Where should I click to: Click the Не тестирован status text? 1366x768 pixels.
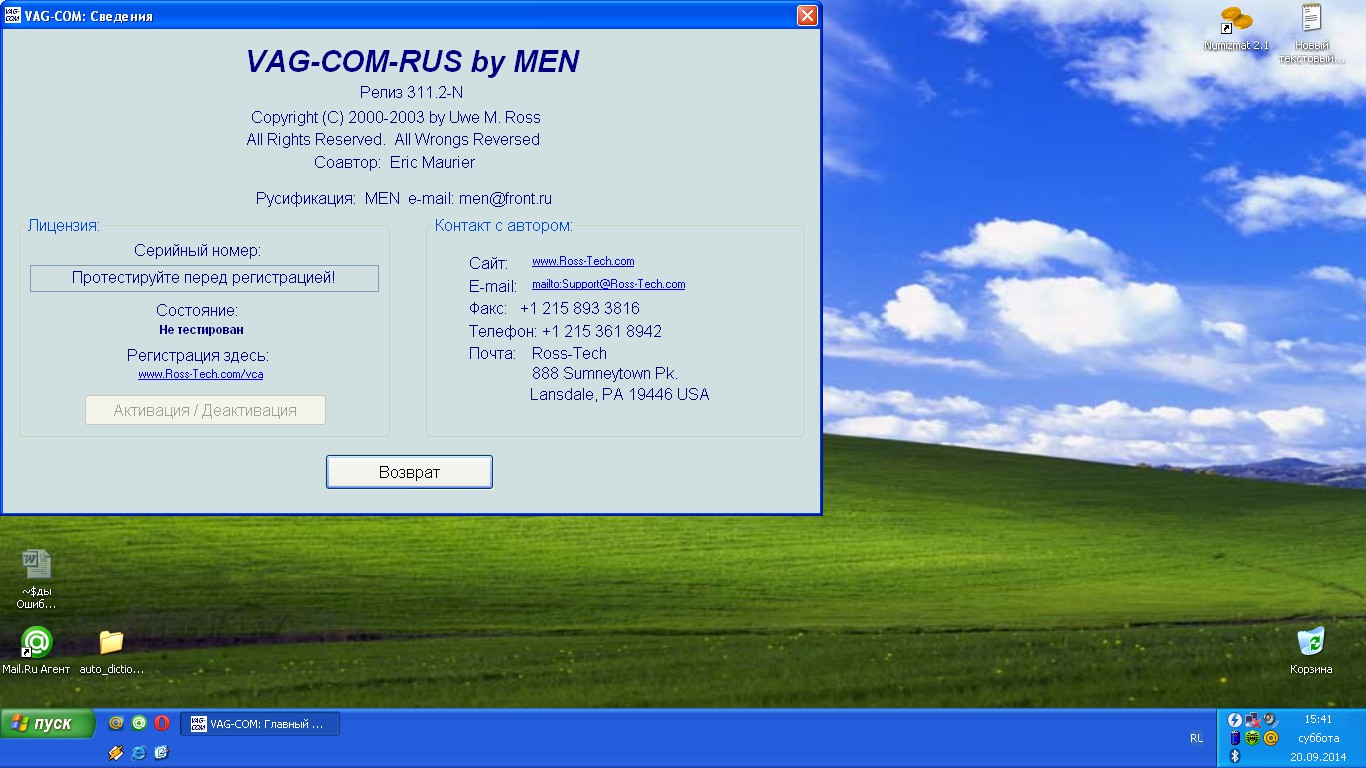click(201, 329)
